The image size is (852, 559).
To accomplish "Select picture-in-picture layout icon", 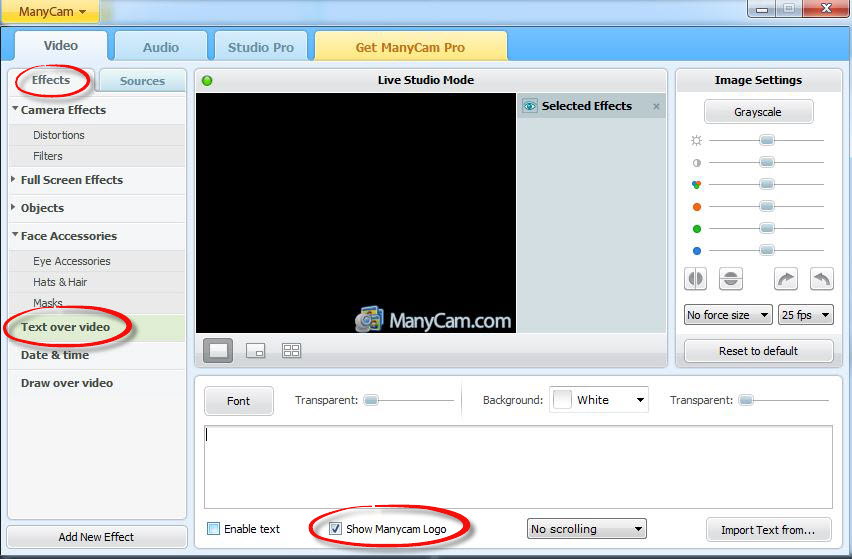I will click(255, 350).
